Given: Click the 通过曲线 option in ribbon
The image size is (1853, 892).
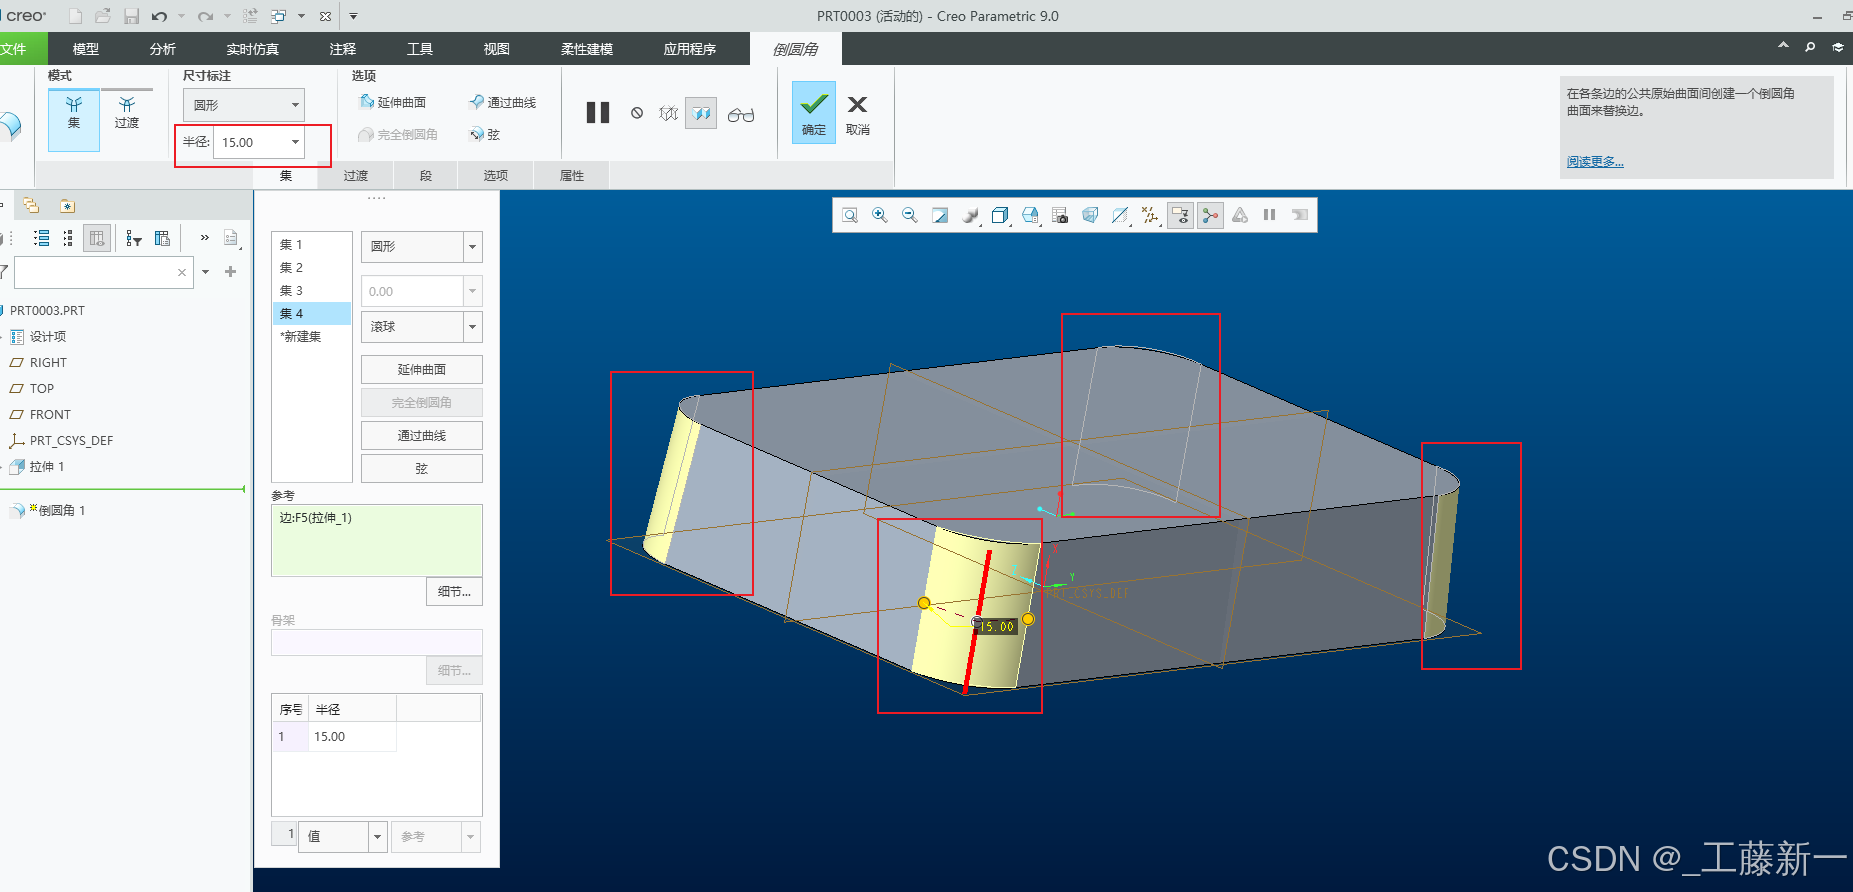Looking at the screenshot, I should pyautogui.click(x=502, y=102).
